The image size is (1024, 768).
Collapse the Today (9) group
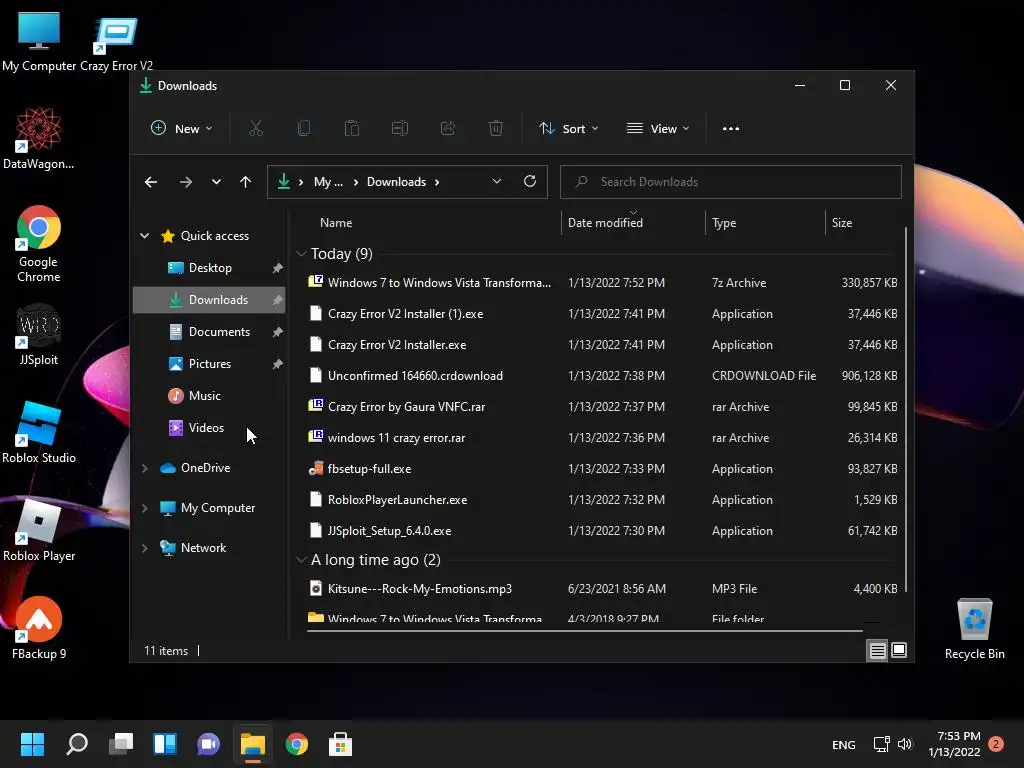point(301,253)
